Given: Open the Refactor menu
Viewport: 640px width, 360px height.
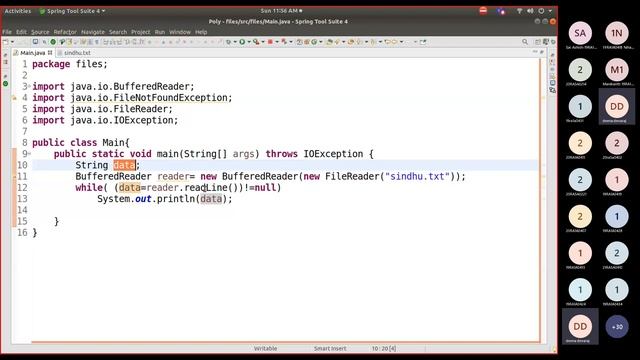Looking at the screenshot, I should (x=65, y=32).
